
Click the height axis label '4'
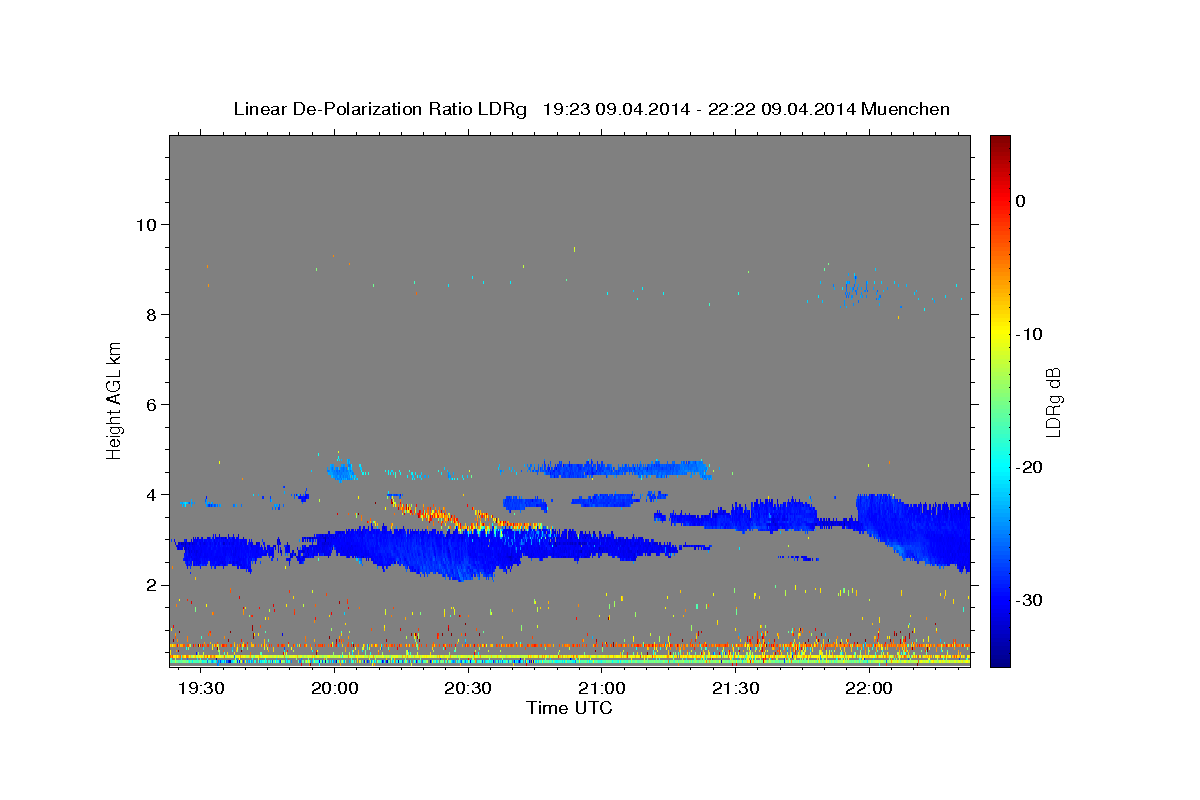click(x=150, y=494)
